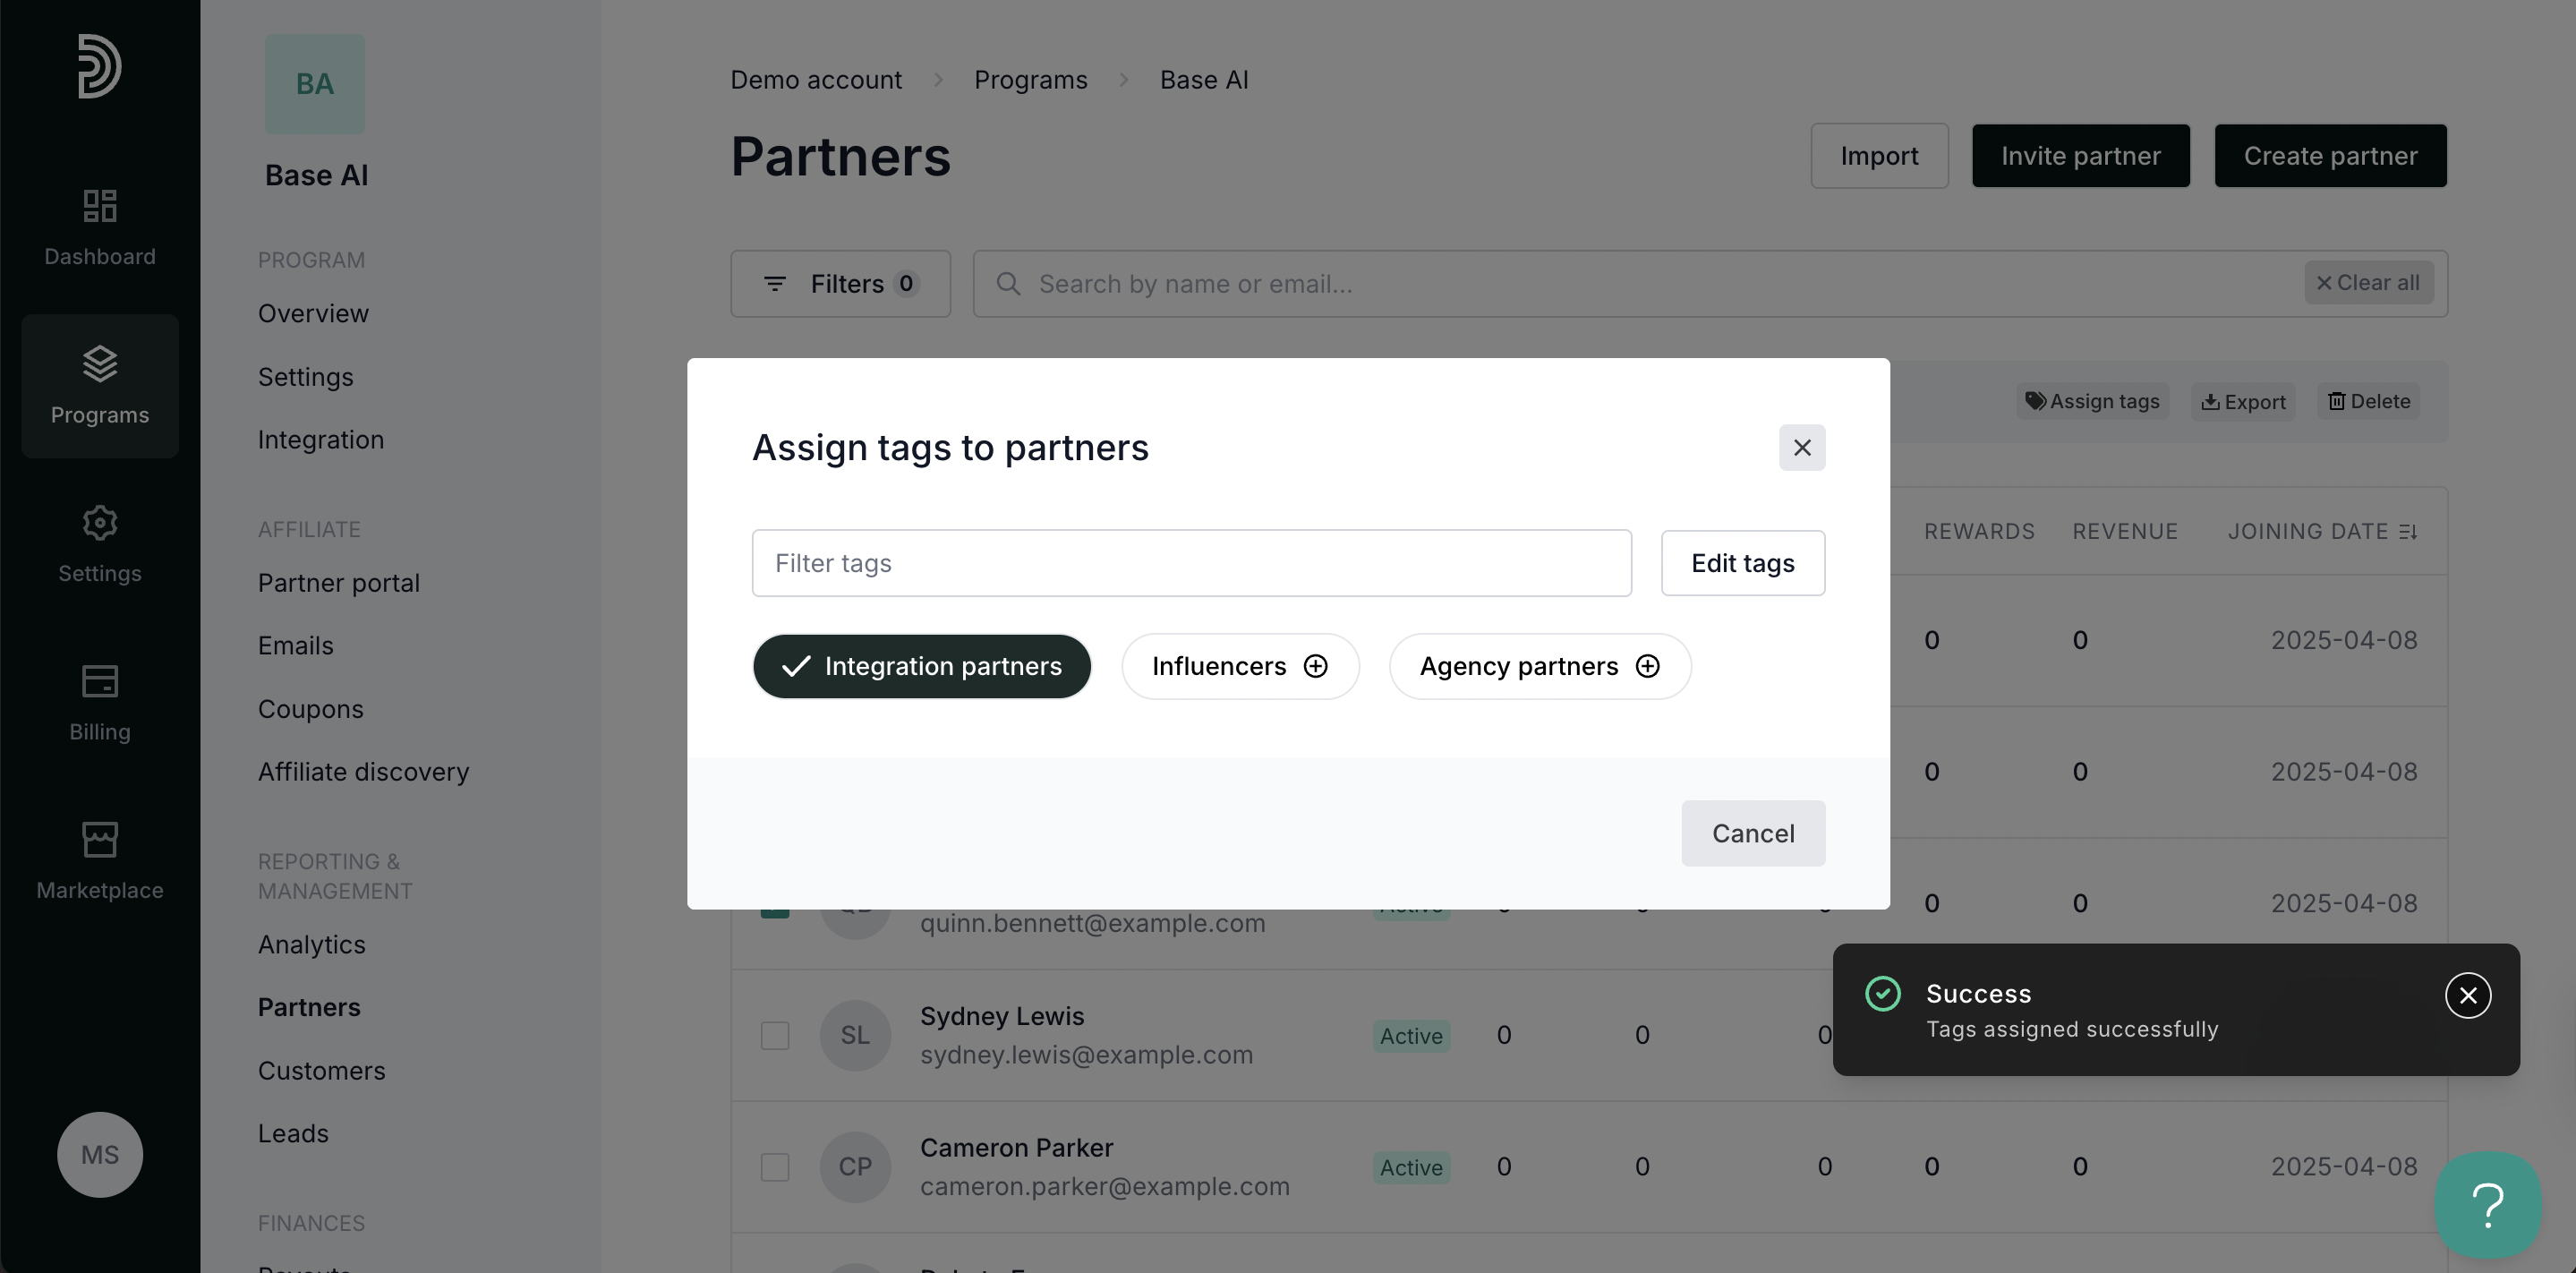Open the Leads menu item
This screenshot has height=1273, width=2576.
293,1134
